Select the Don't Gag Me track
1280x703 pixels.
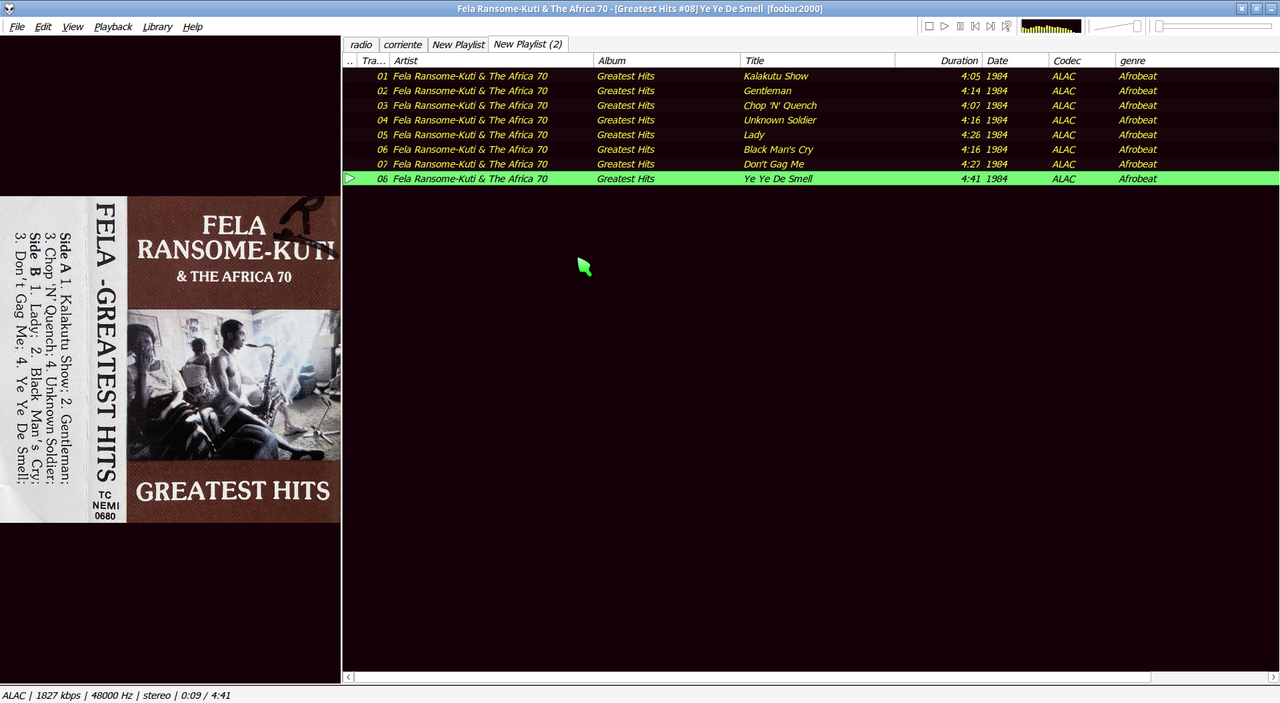click(811, 164)
